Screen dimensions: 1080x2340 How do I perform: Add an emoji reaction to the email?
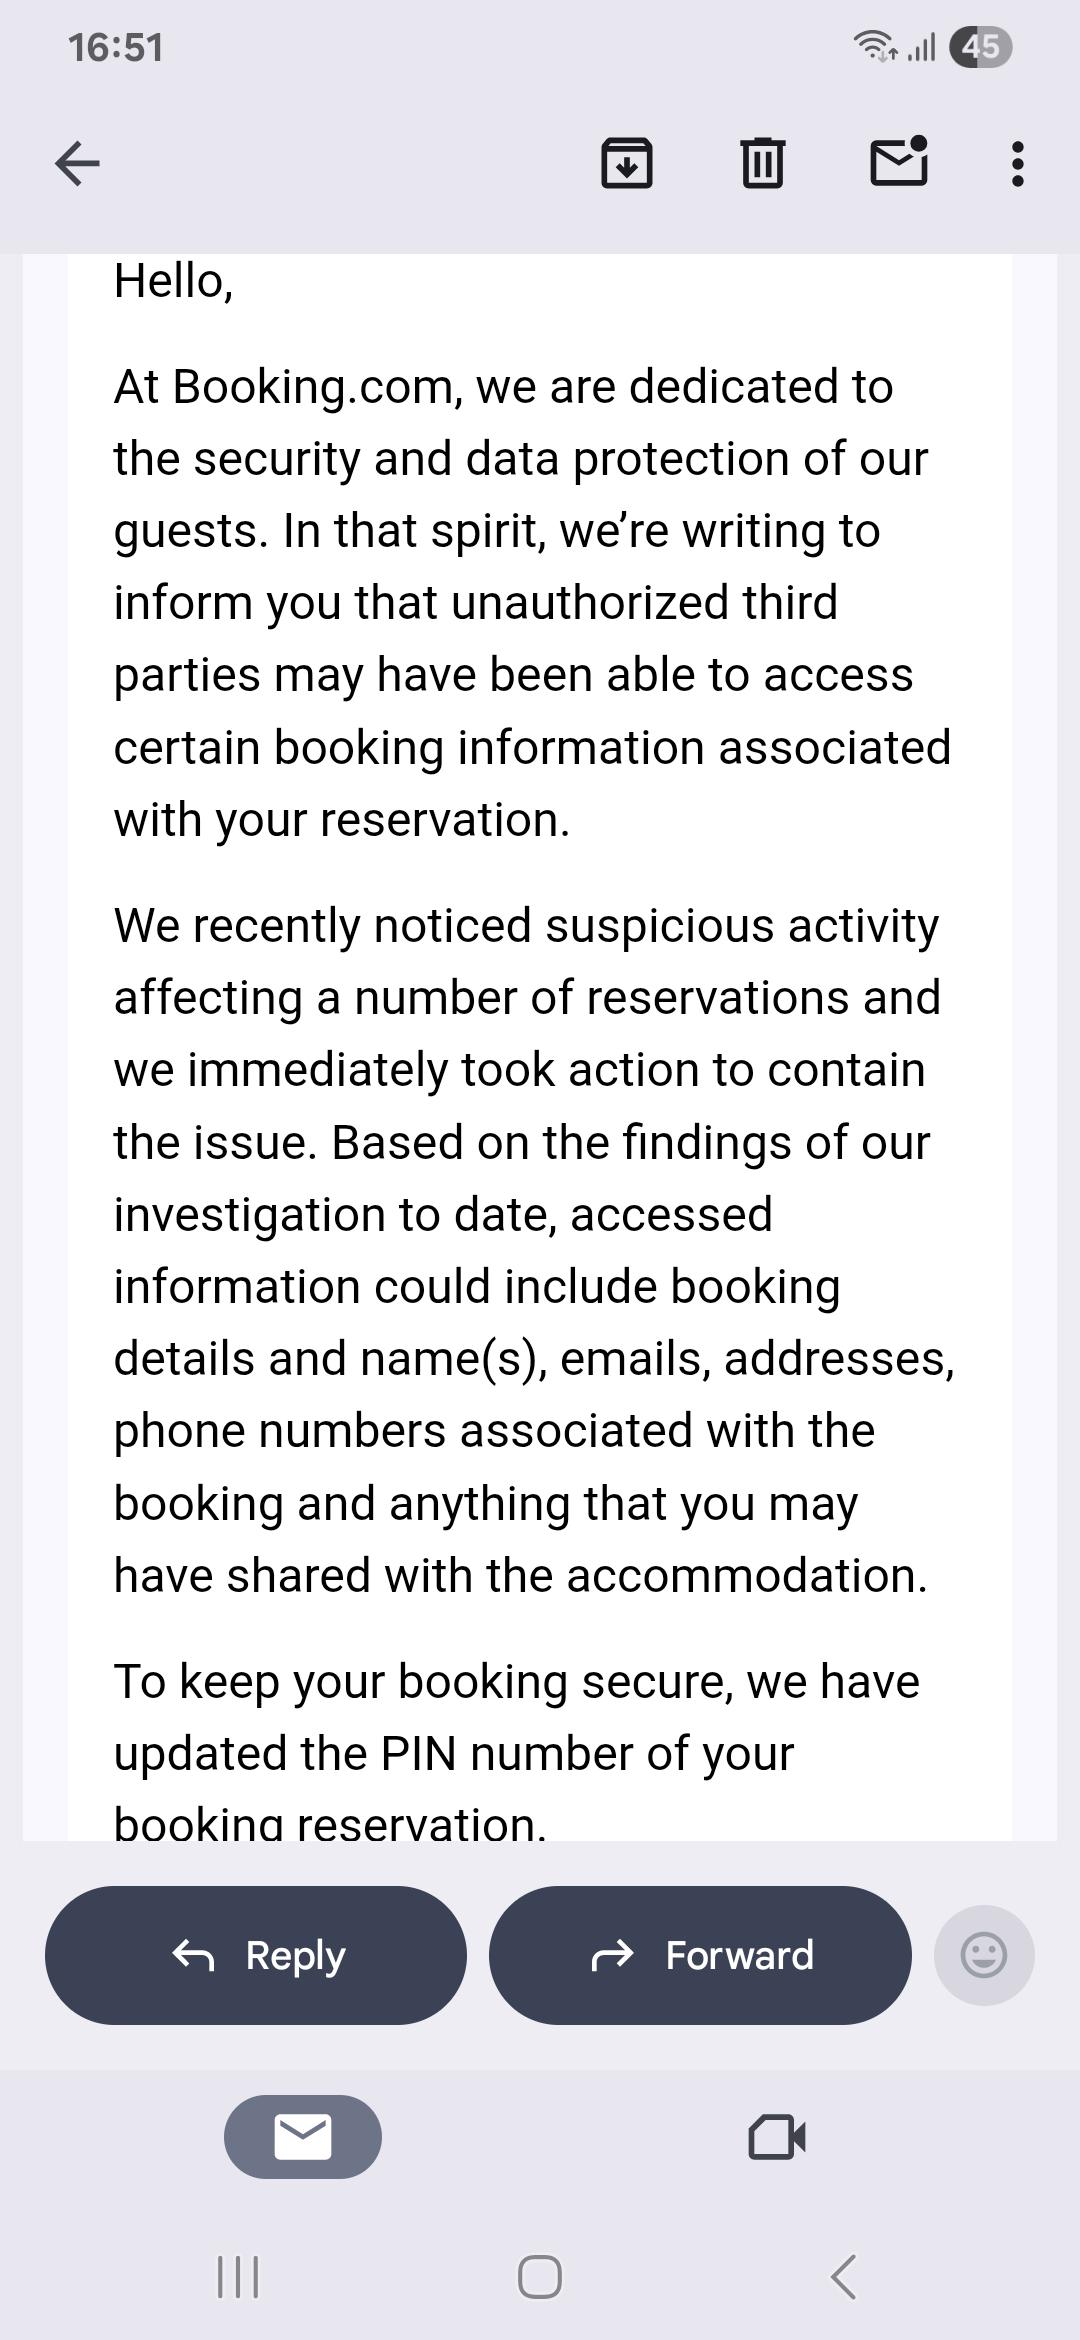point(983,1955)
